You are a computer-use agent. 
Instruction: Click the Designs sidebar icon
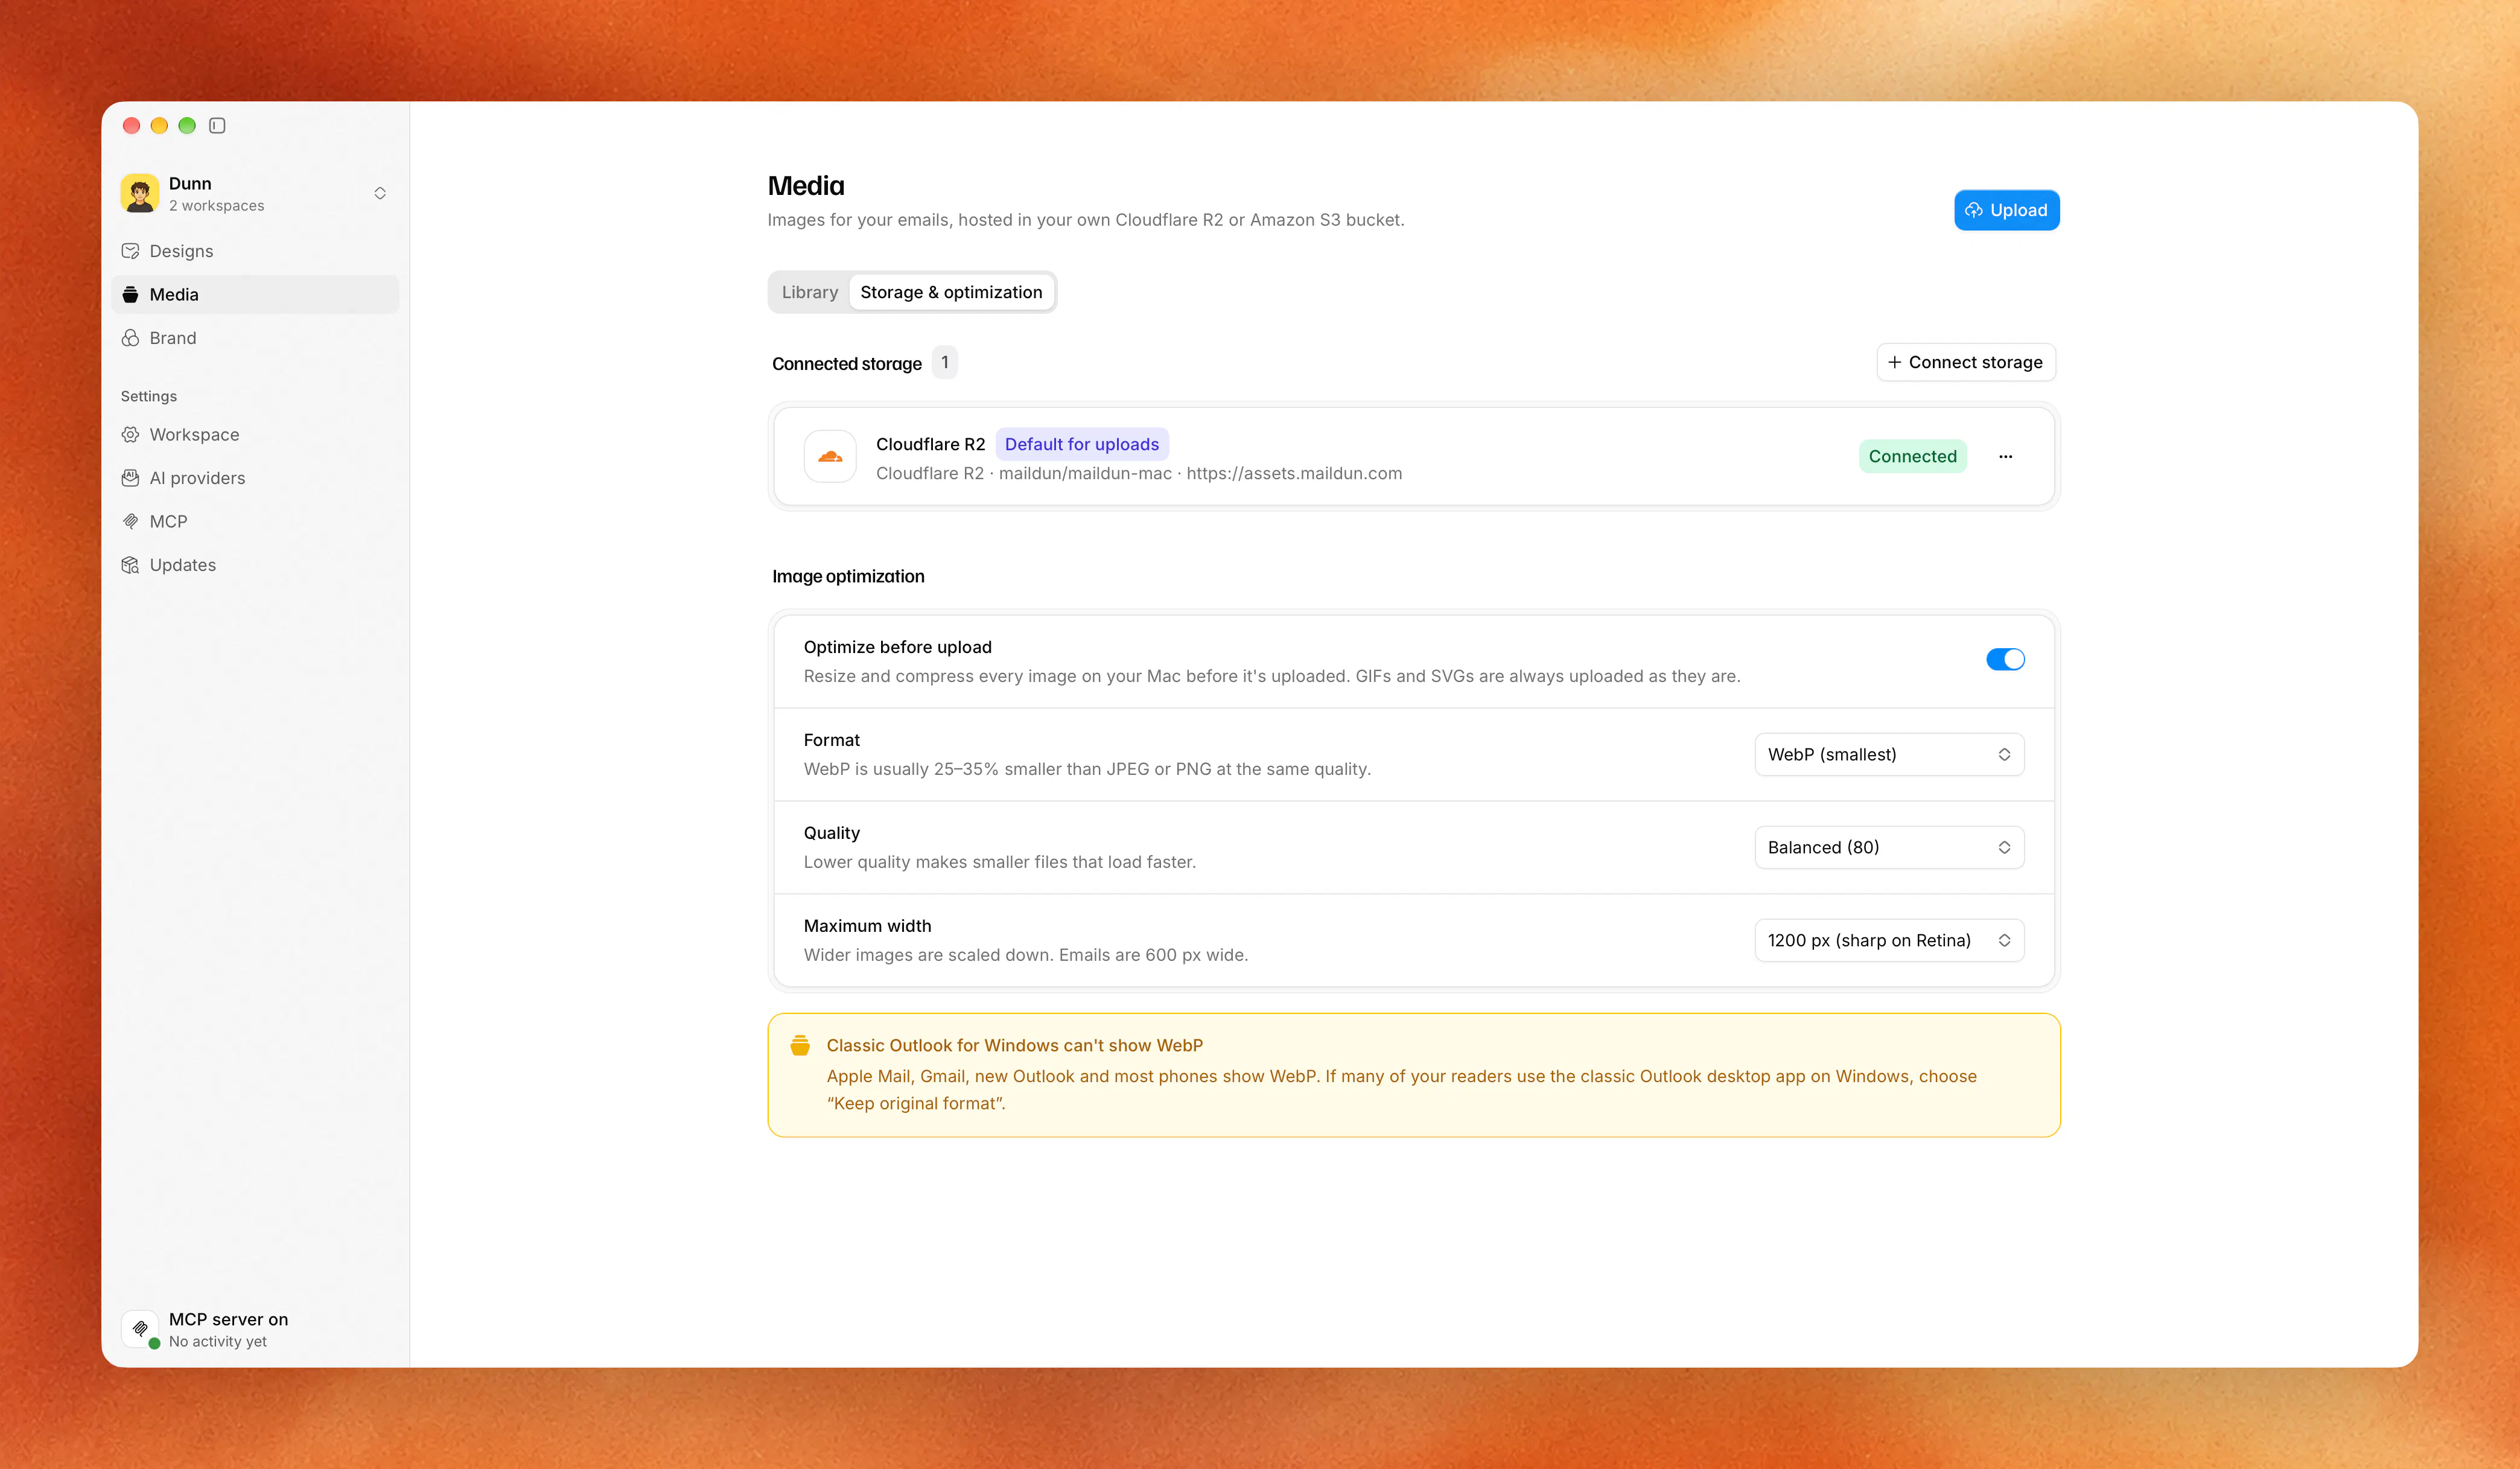coord(130,251)
